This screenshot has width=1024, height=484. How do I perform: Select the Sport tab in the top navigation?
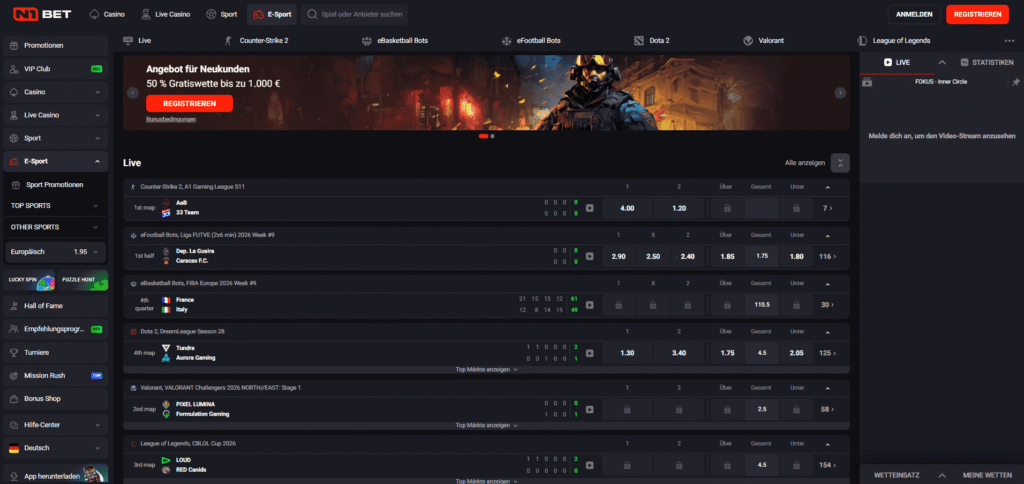(221, 14)
